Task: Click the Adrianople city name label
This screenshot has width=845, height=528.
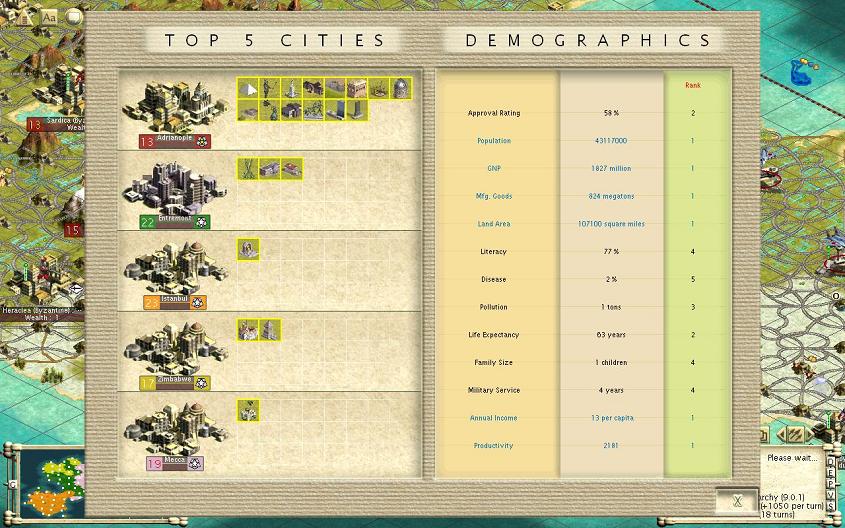Action: coord(174,138)
